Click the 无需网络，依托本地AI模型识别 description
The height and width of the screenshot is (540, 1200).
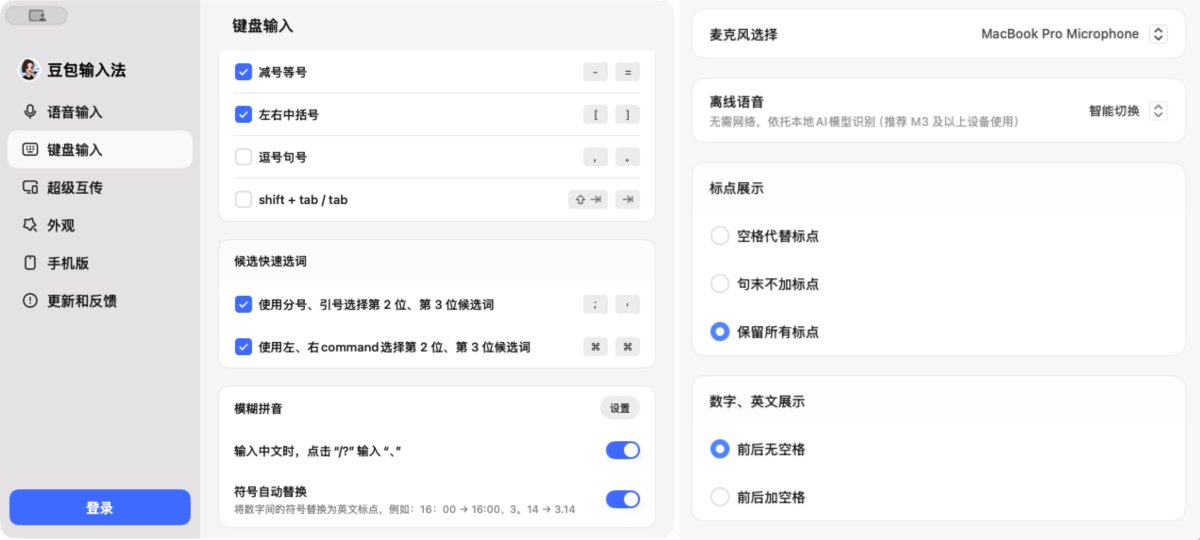click(x=864, y=122)
